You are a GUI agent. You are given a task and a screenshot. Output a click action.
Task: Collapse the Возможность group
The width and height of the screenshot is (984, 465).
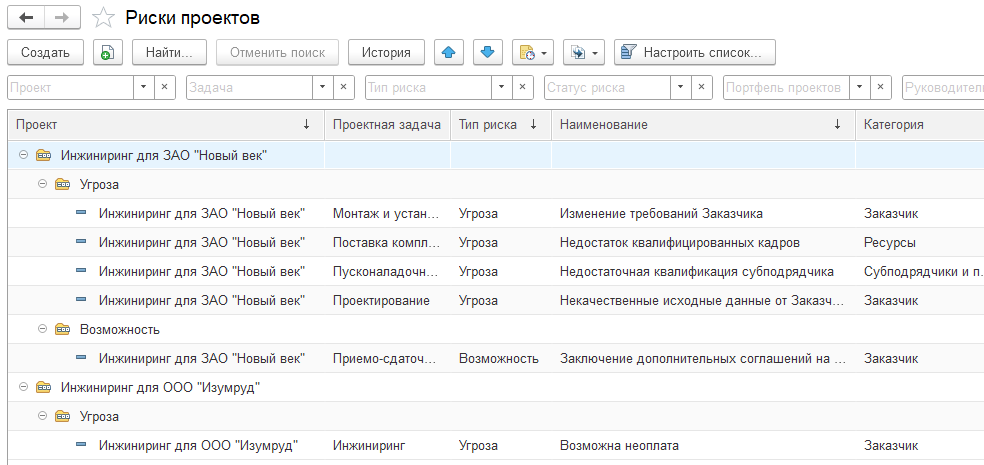tap(42, 329)
